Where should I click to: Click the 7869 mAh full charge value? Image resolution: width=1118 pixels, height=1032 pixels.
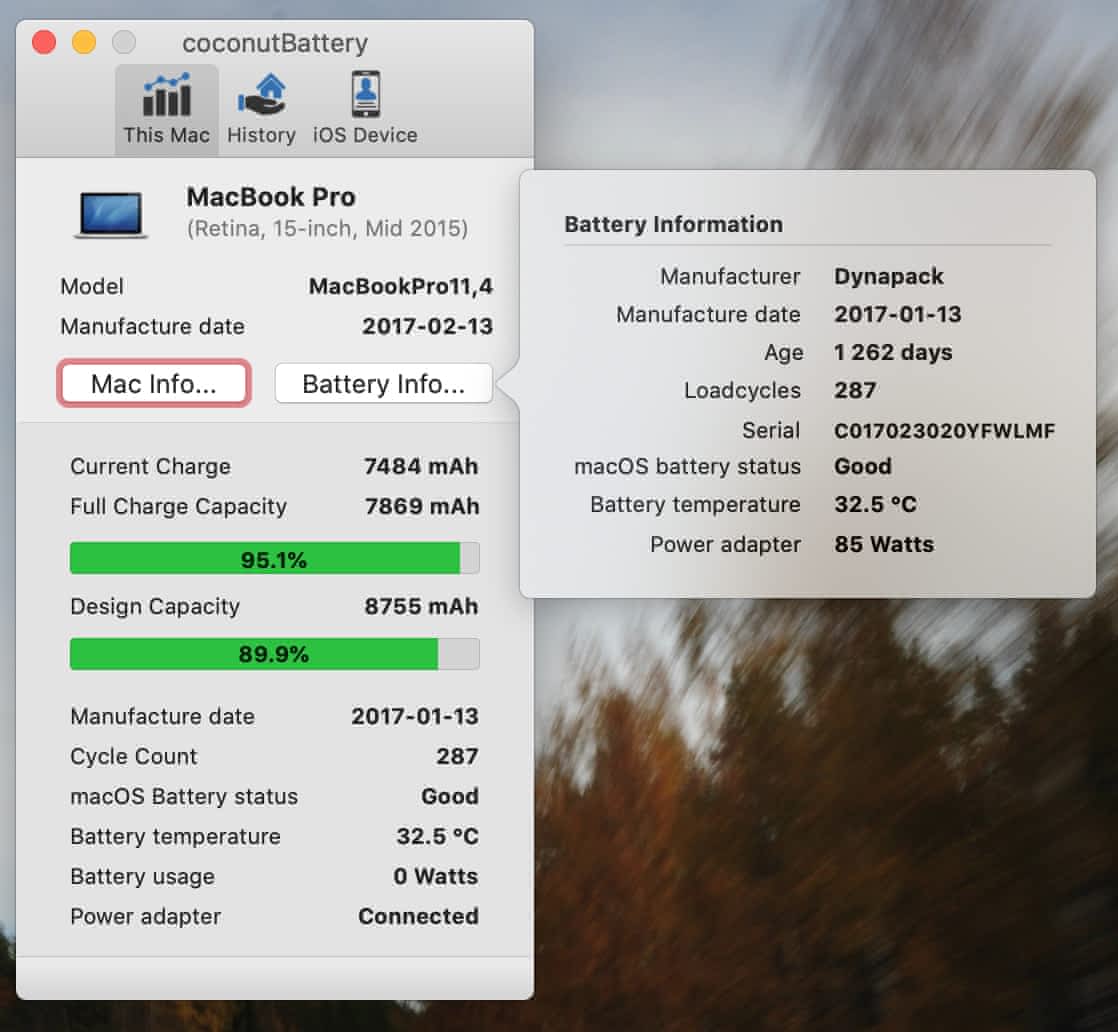[421, 506]
